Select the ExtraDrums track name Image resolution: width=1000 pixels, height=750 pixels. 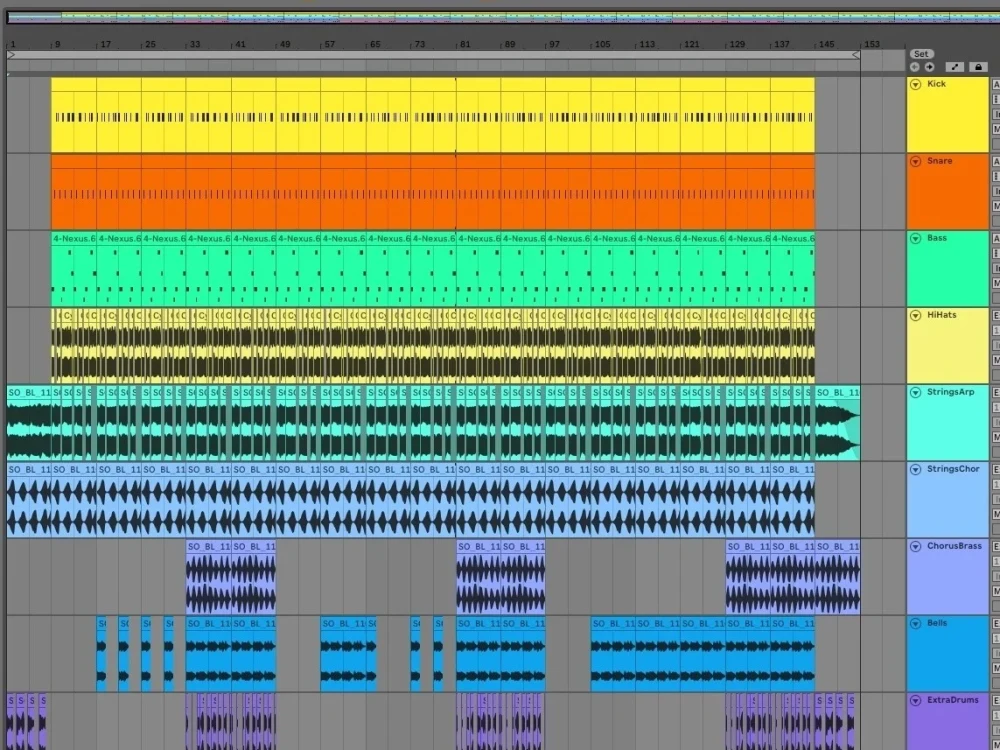pos(953,700)
